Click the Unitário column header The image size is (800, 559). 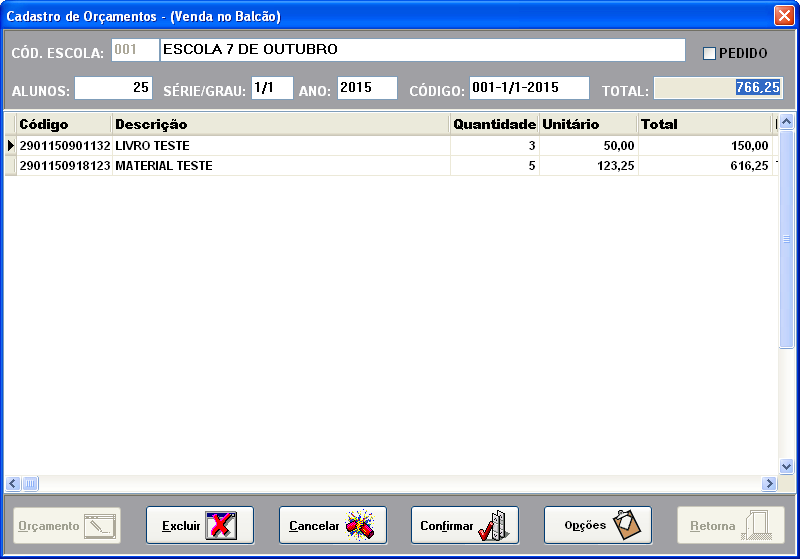pos(588,124)
